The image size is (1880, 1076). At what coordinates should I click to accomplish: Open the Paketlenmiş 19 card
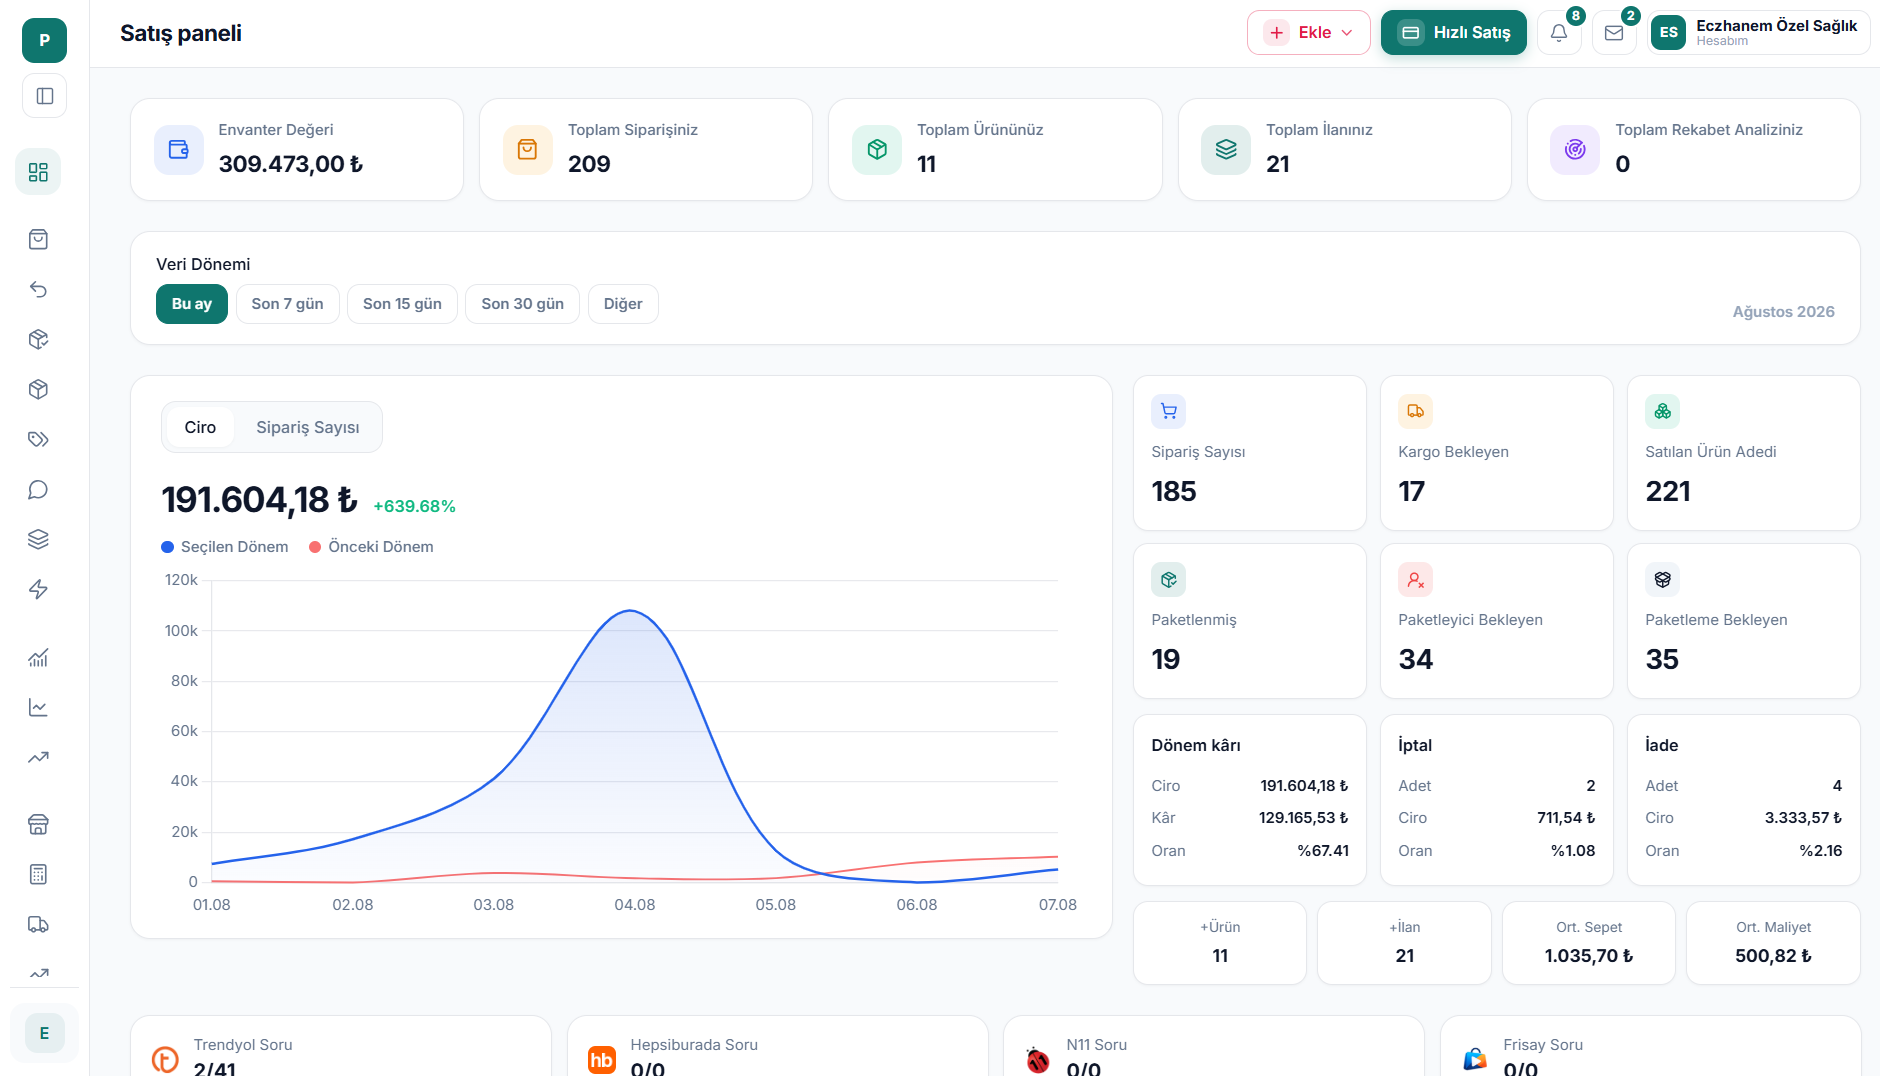pyautogui.click(x=1249, y=621)
